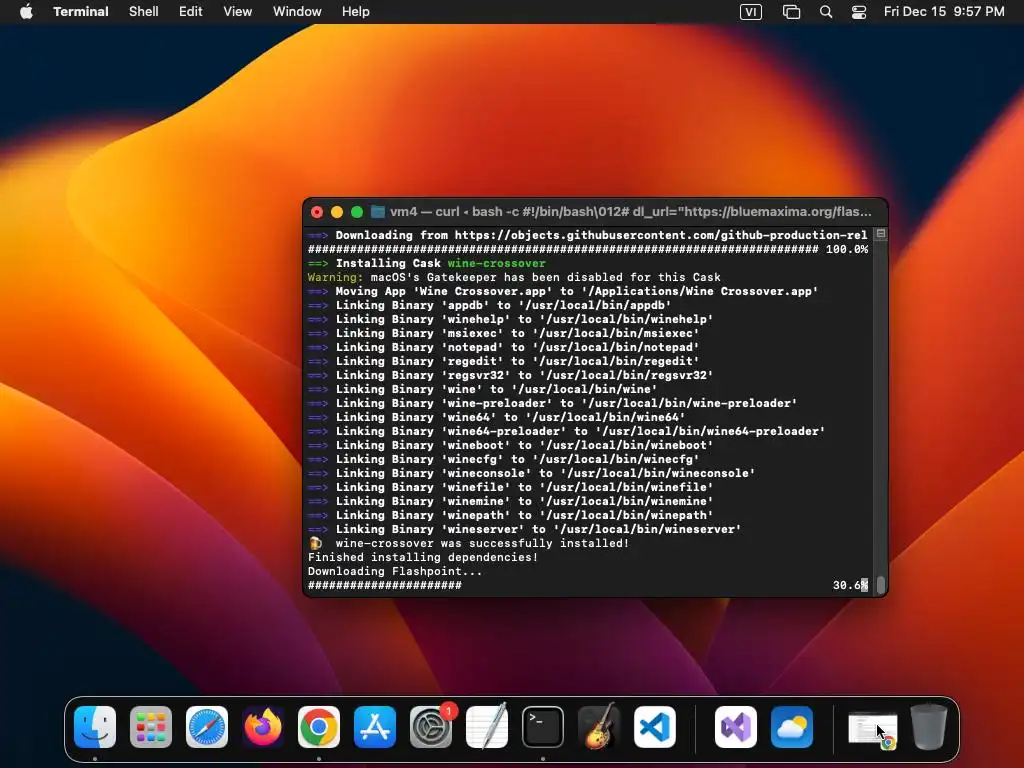
Task: Click the Gatekeeper warning line
Action: click(x=514, y=278)
